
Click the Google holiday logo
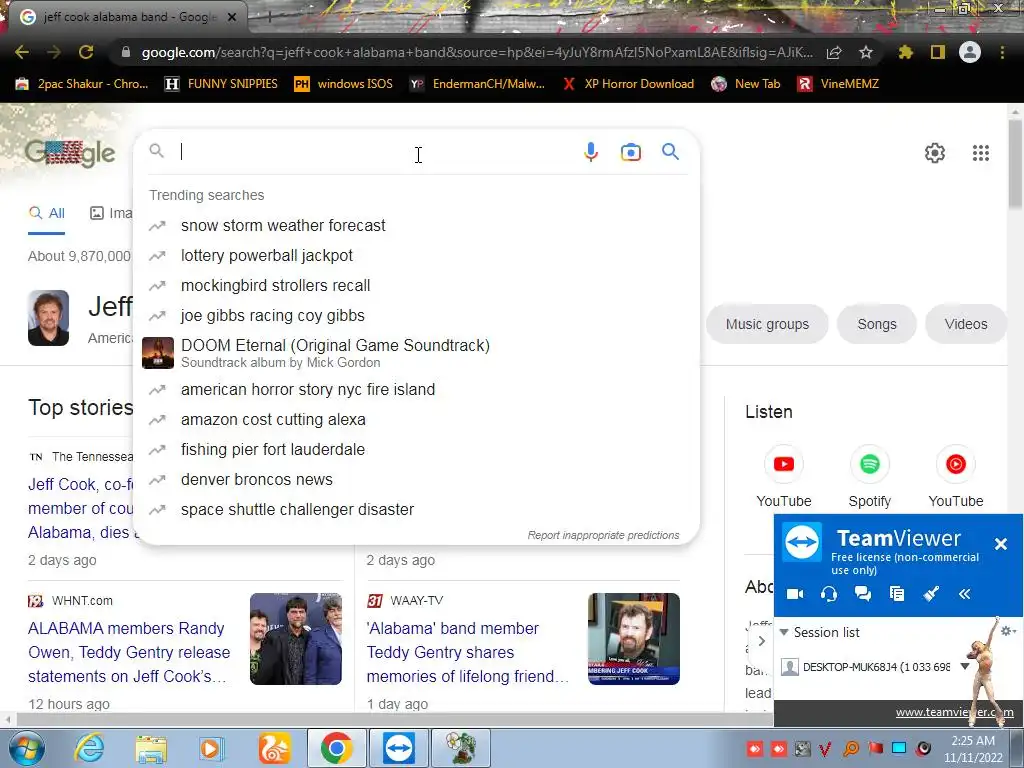tap(70, 154)
